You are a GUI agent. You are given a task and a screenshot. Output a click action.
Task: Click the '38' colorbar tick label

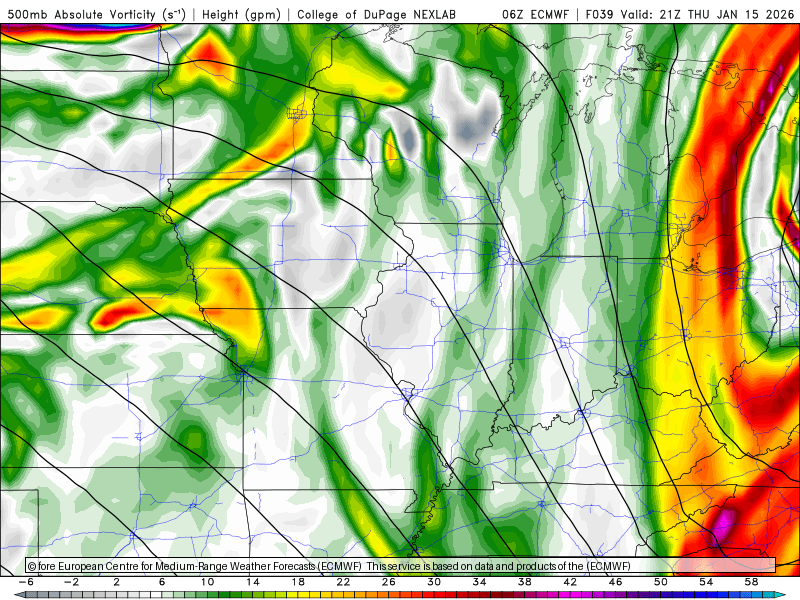[x=524, y=582]
